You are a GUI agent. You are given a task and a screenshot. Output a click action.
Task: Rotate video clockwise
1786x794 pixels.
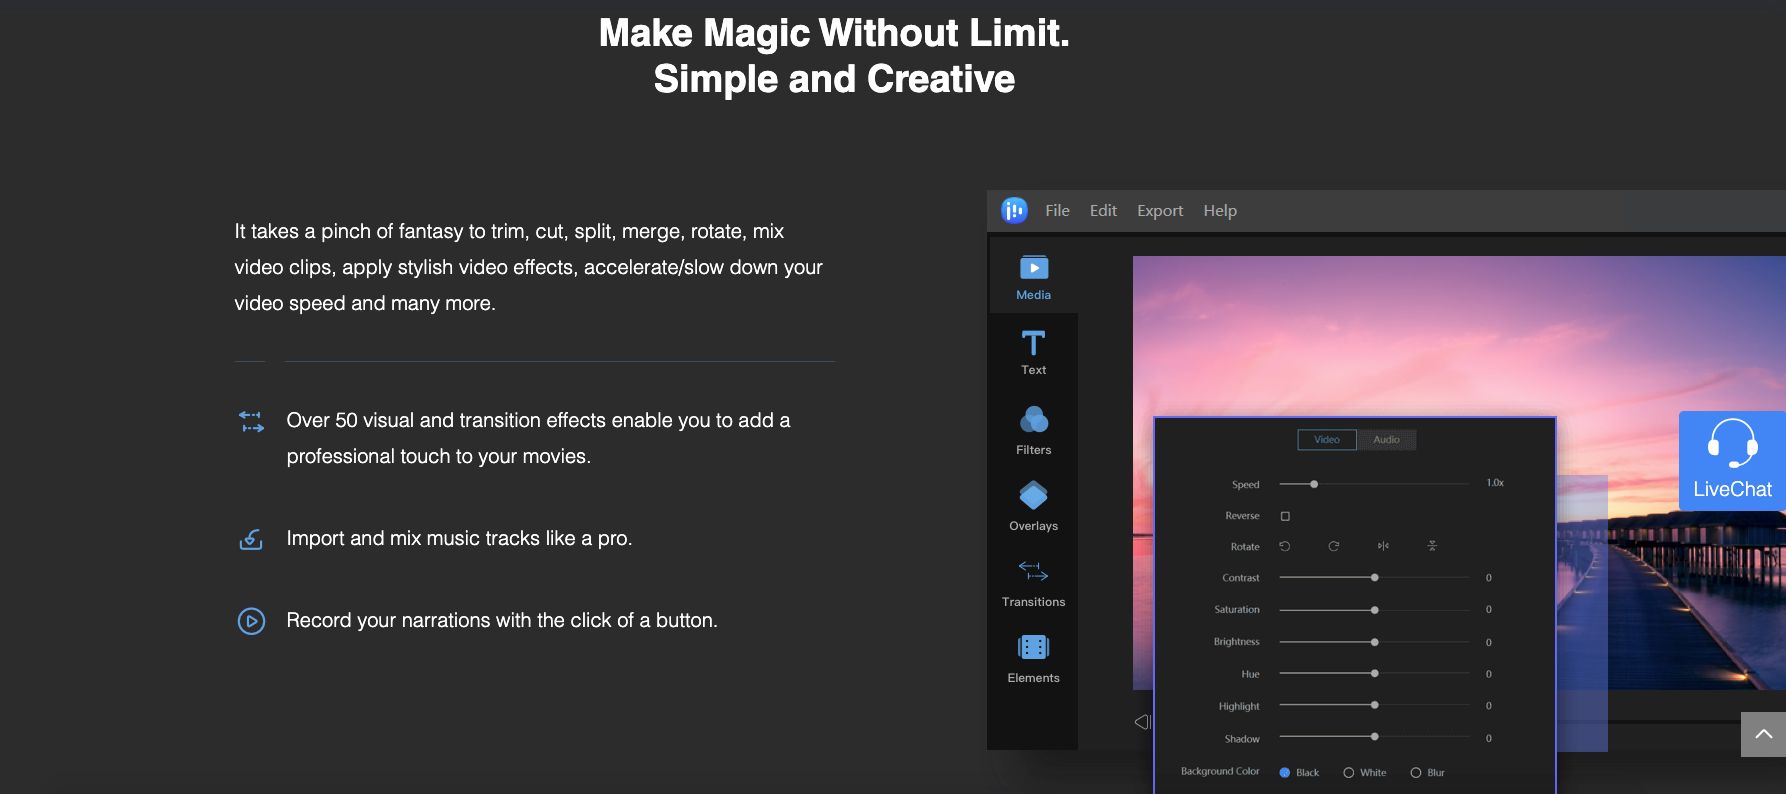[x=1333, y=546]
